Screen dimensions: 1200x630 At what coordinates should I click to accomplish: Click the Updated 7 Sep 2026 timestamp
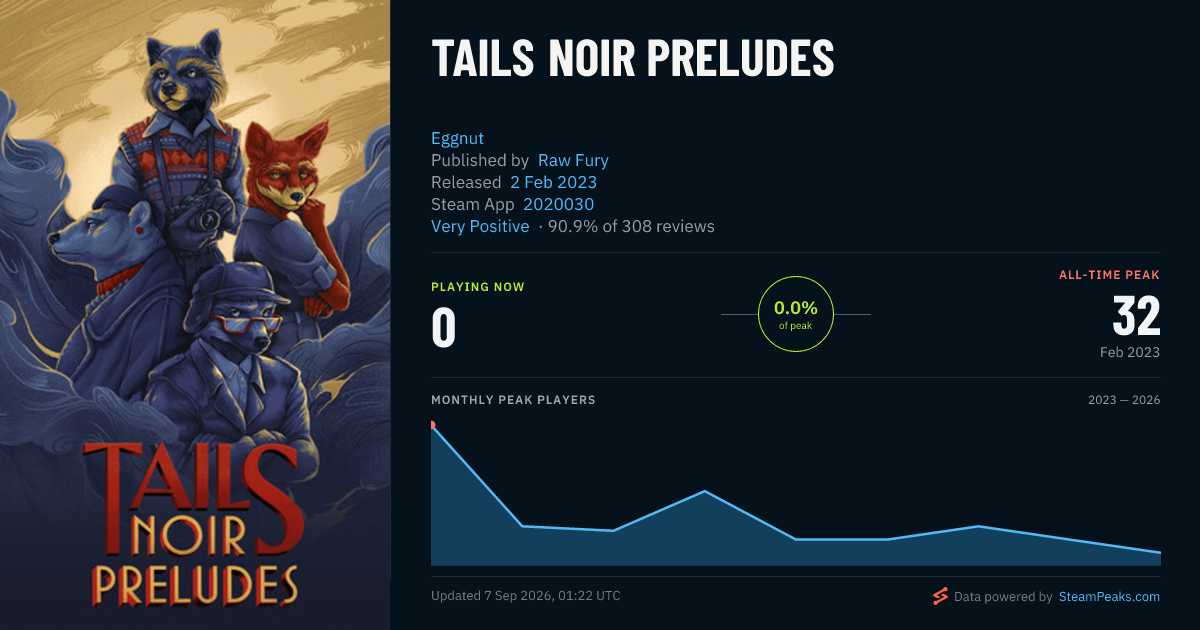[526, 596]
